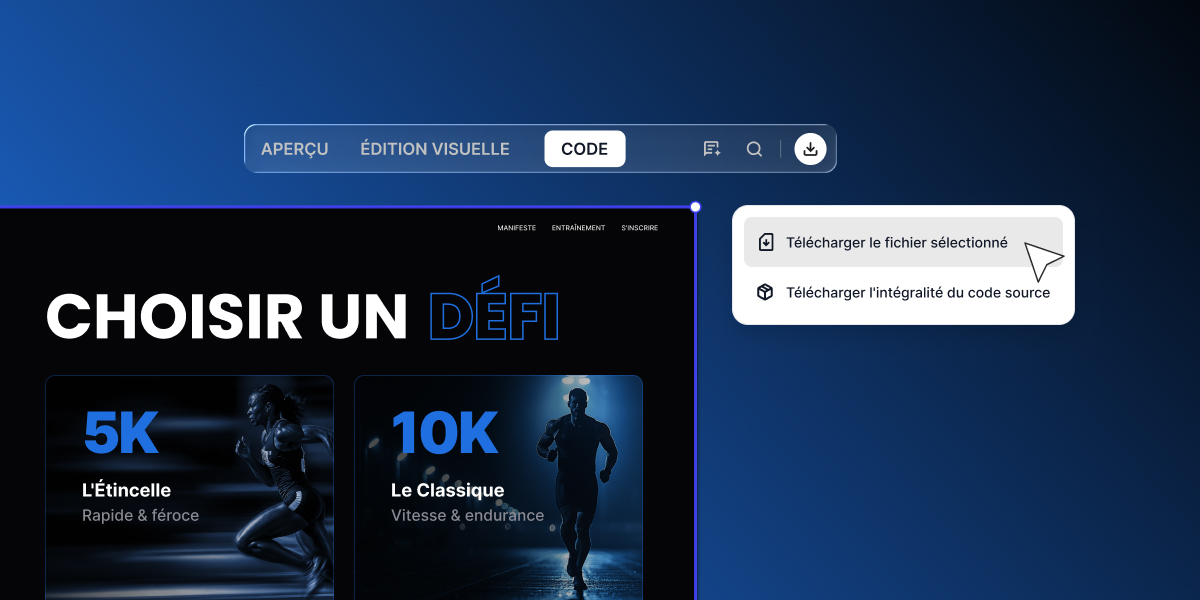Open ENTRAÎNEMENT nav link
The width and height of the screenshot is (1200, 600).
[578, 228]
